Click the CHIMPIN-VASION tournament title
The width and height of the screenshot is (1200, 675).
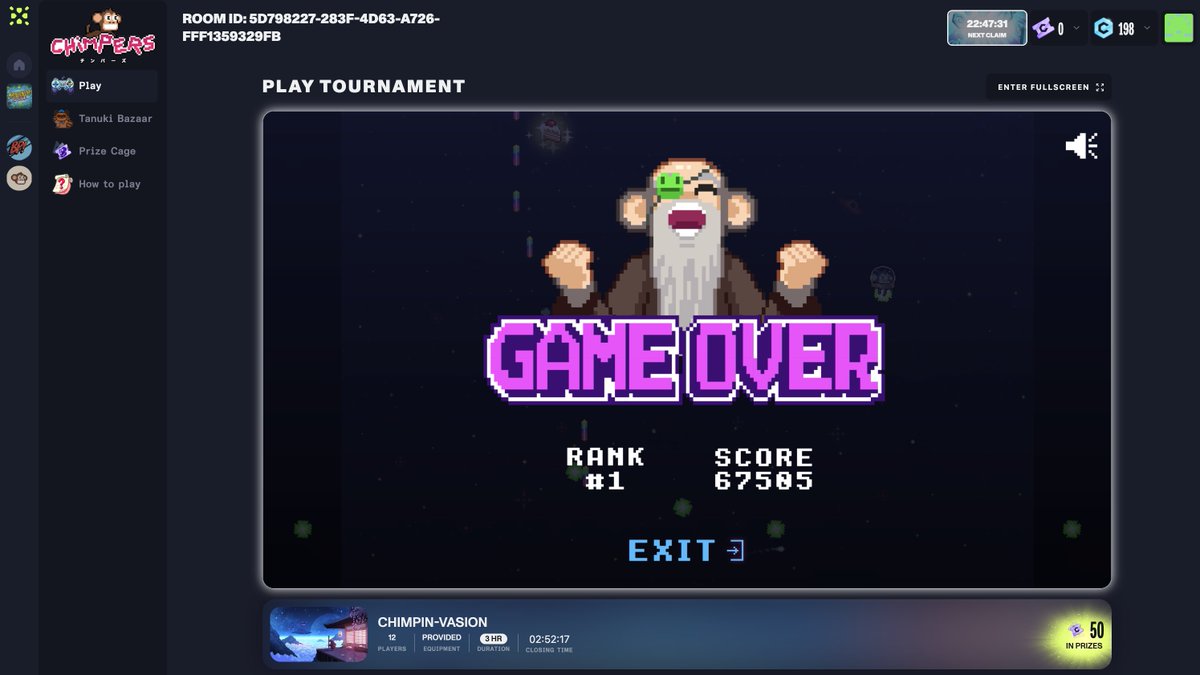click(433, 622)
